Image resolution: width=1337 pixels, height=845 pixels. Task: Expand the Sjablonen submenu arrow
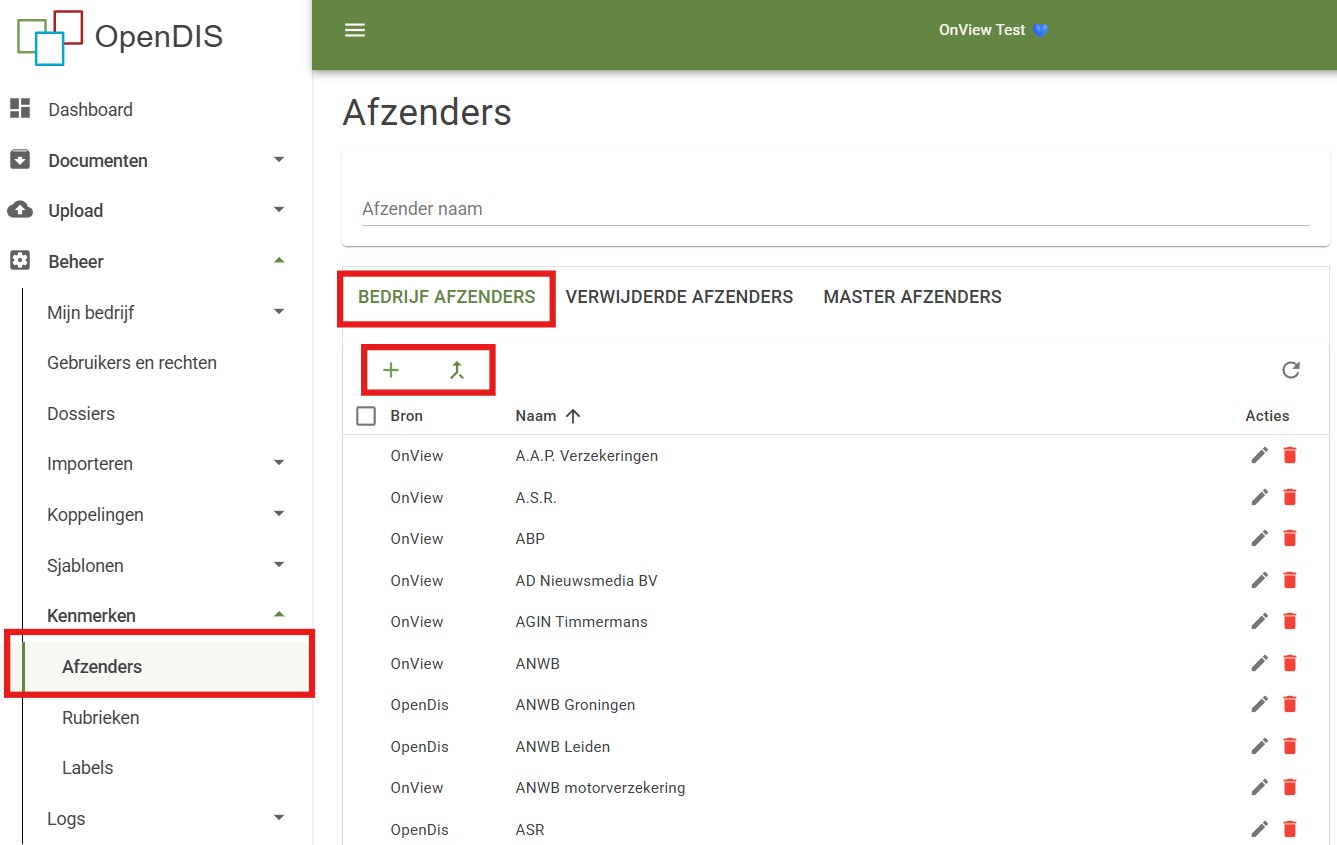(x=279, y=565)
